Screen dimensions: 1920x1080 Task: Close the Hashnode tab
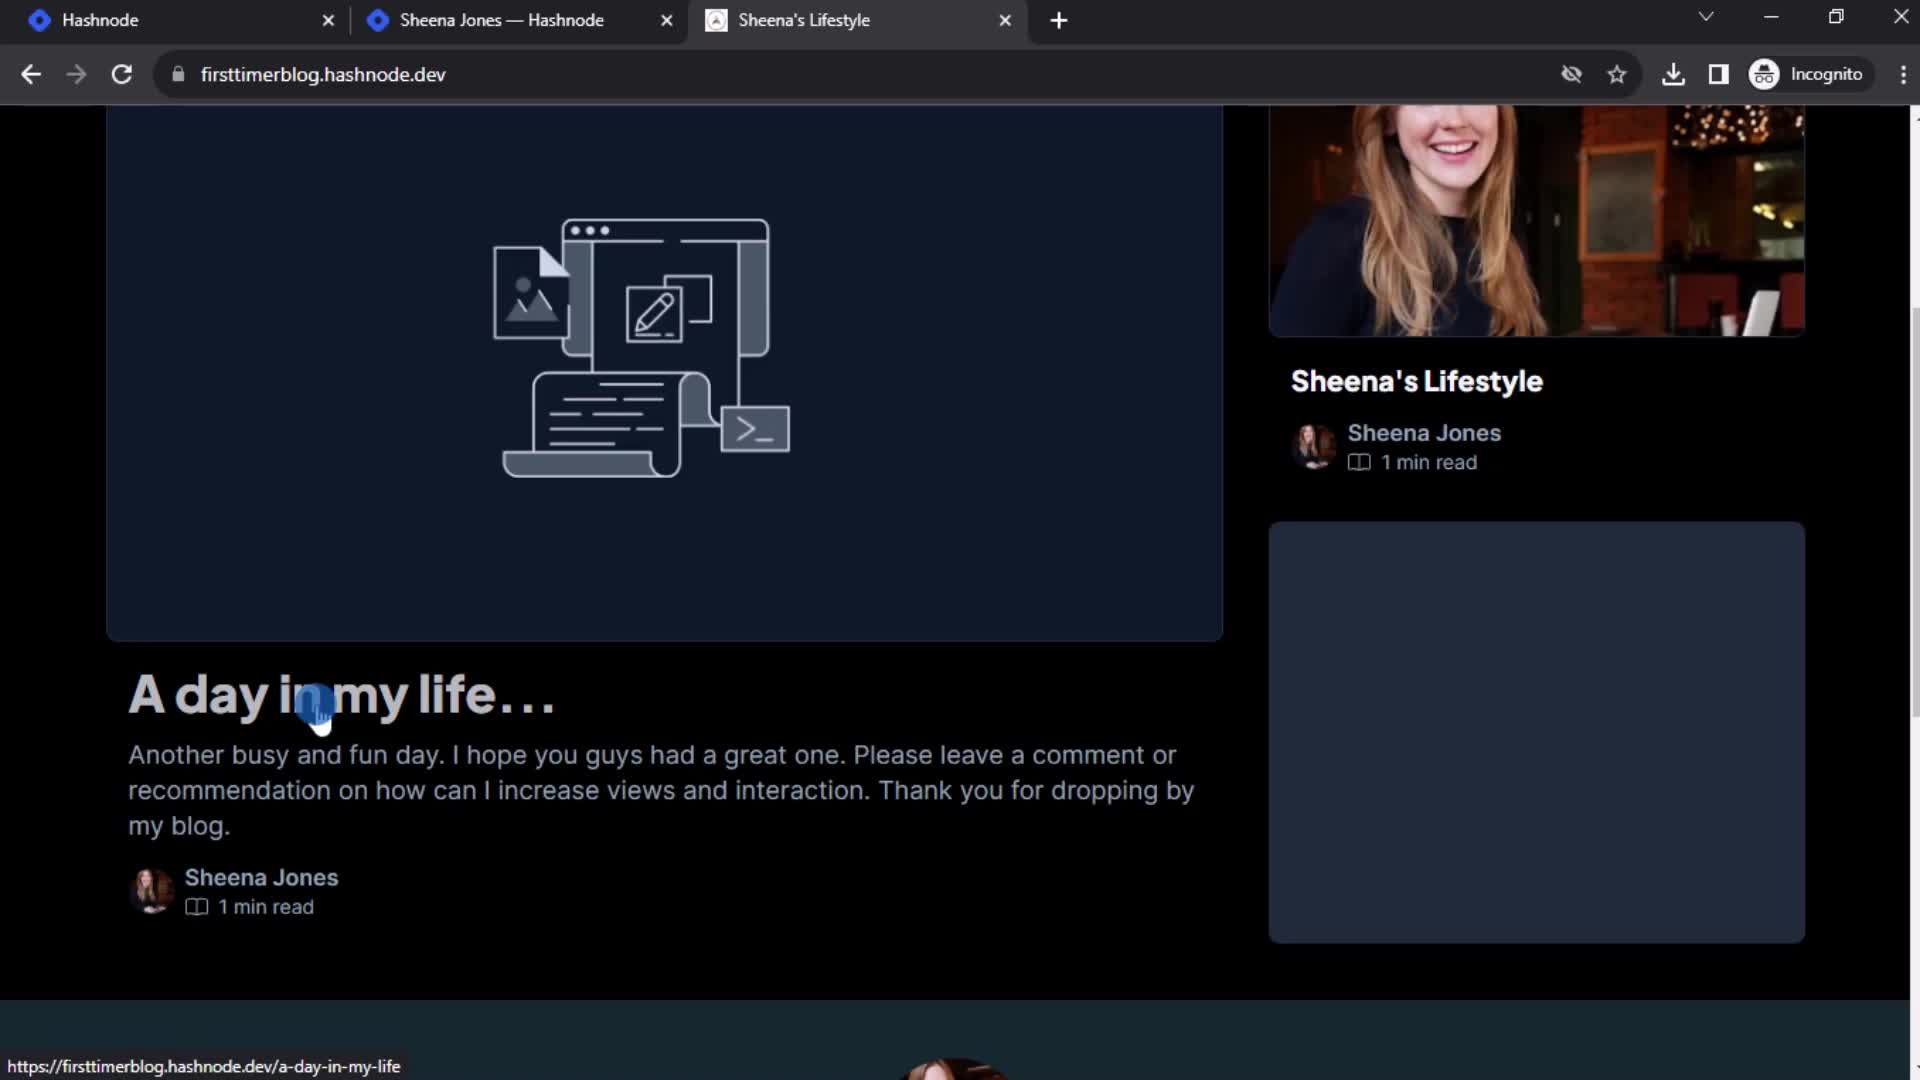[x=328, y=20]
